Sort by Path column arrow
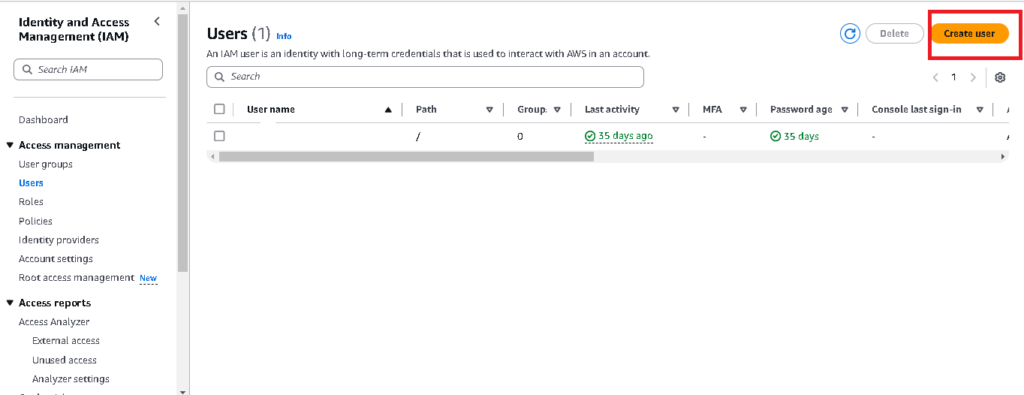The width and height of the screenshot is (1024, 395). pos(489,110)
